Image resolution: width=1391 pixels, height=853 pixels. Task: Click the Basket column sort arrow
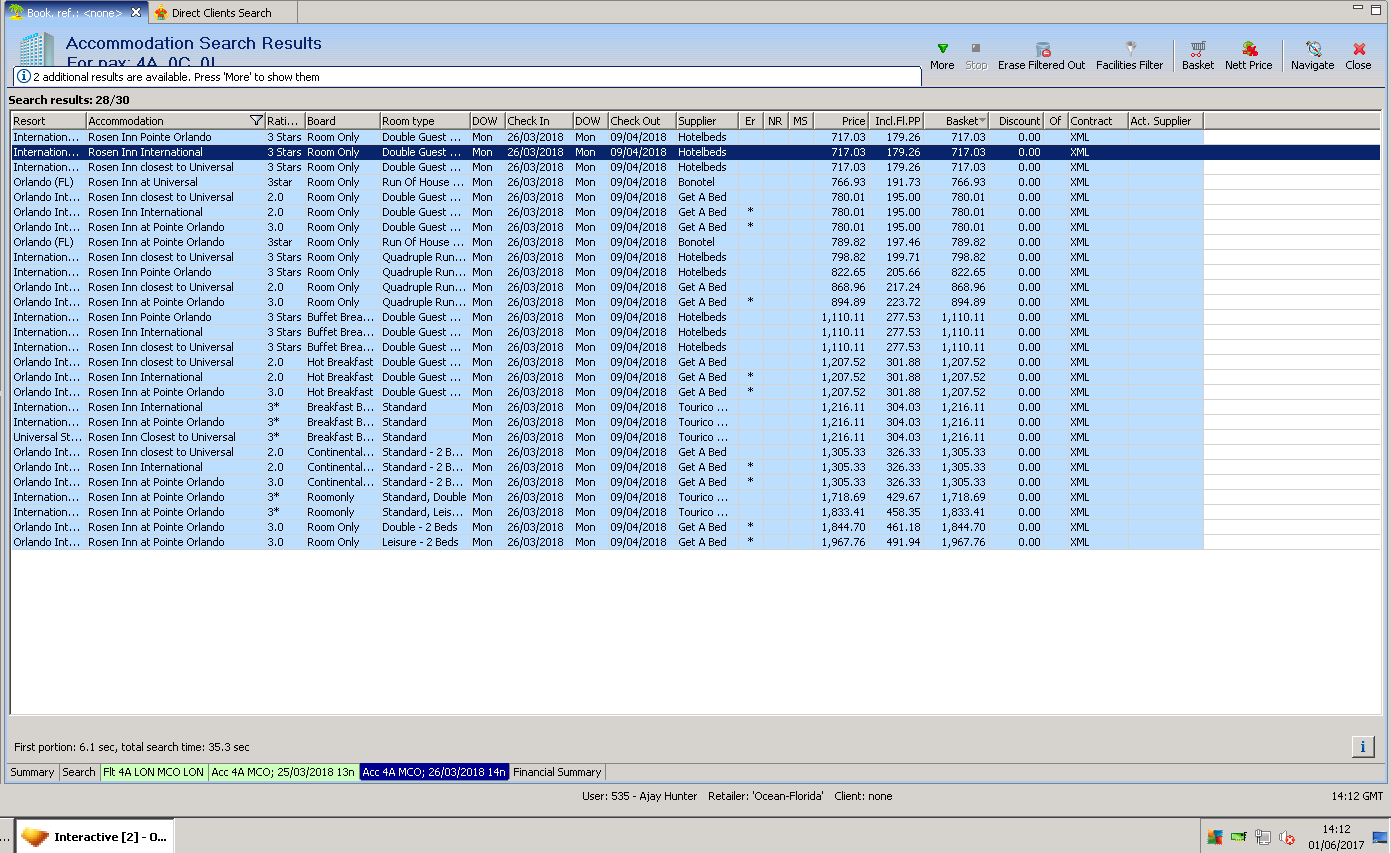point(982,121)
